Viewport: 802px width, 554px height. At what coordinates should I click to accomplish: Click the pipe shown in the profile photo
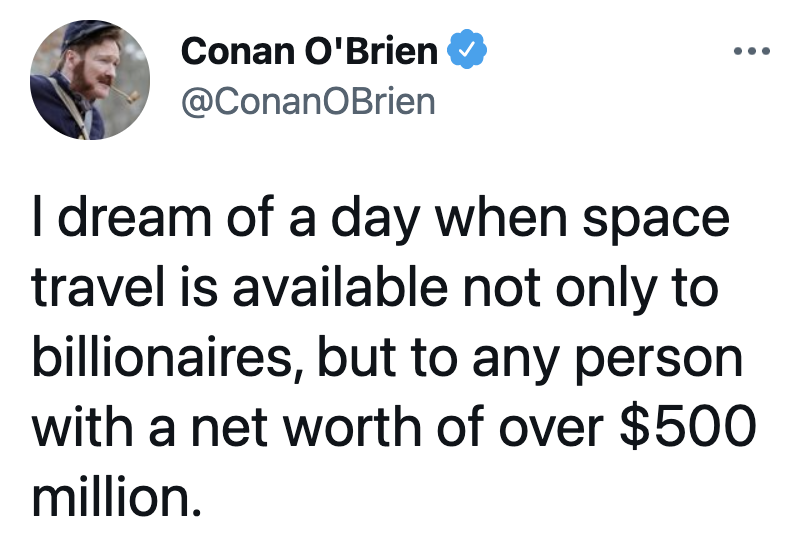click(x=126, y=95)
